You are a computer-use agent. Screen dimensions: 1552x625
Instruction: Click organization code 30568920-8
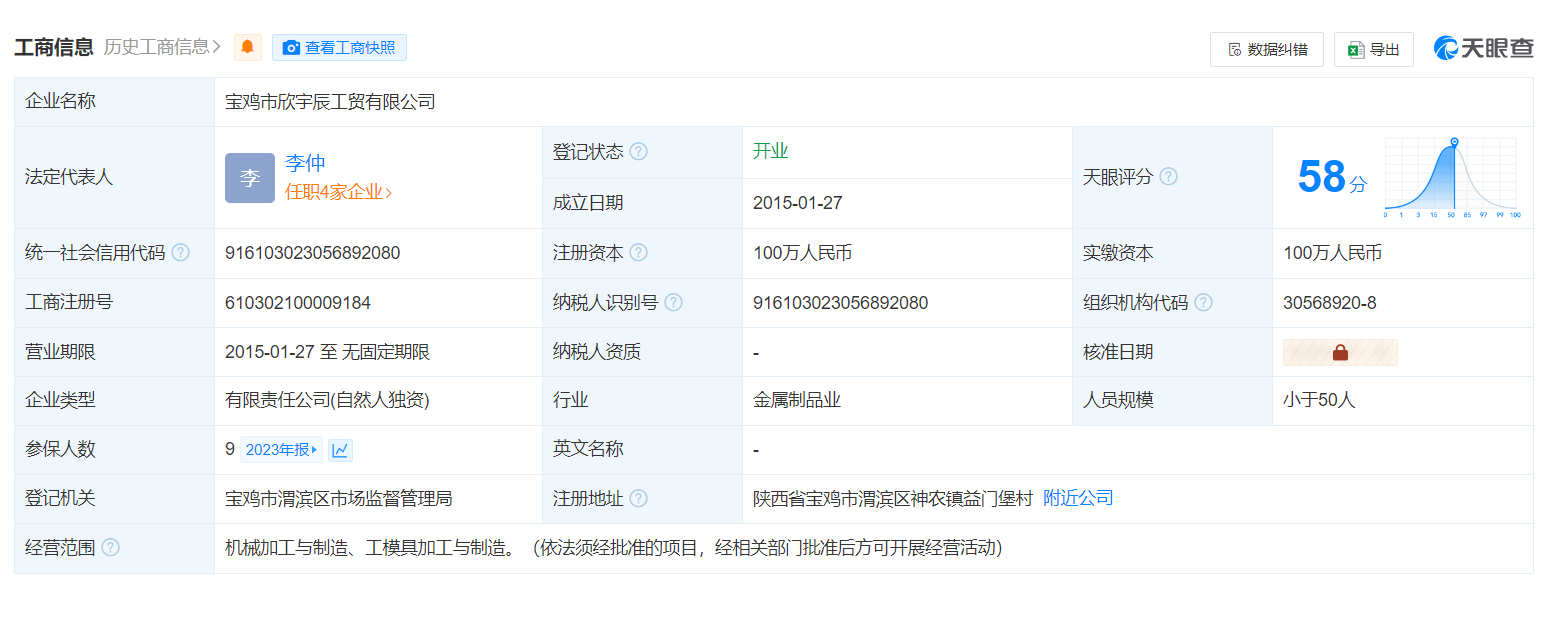click(x=1330, y=303)
